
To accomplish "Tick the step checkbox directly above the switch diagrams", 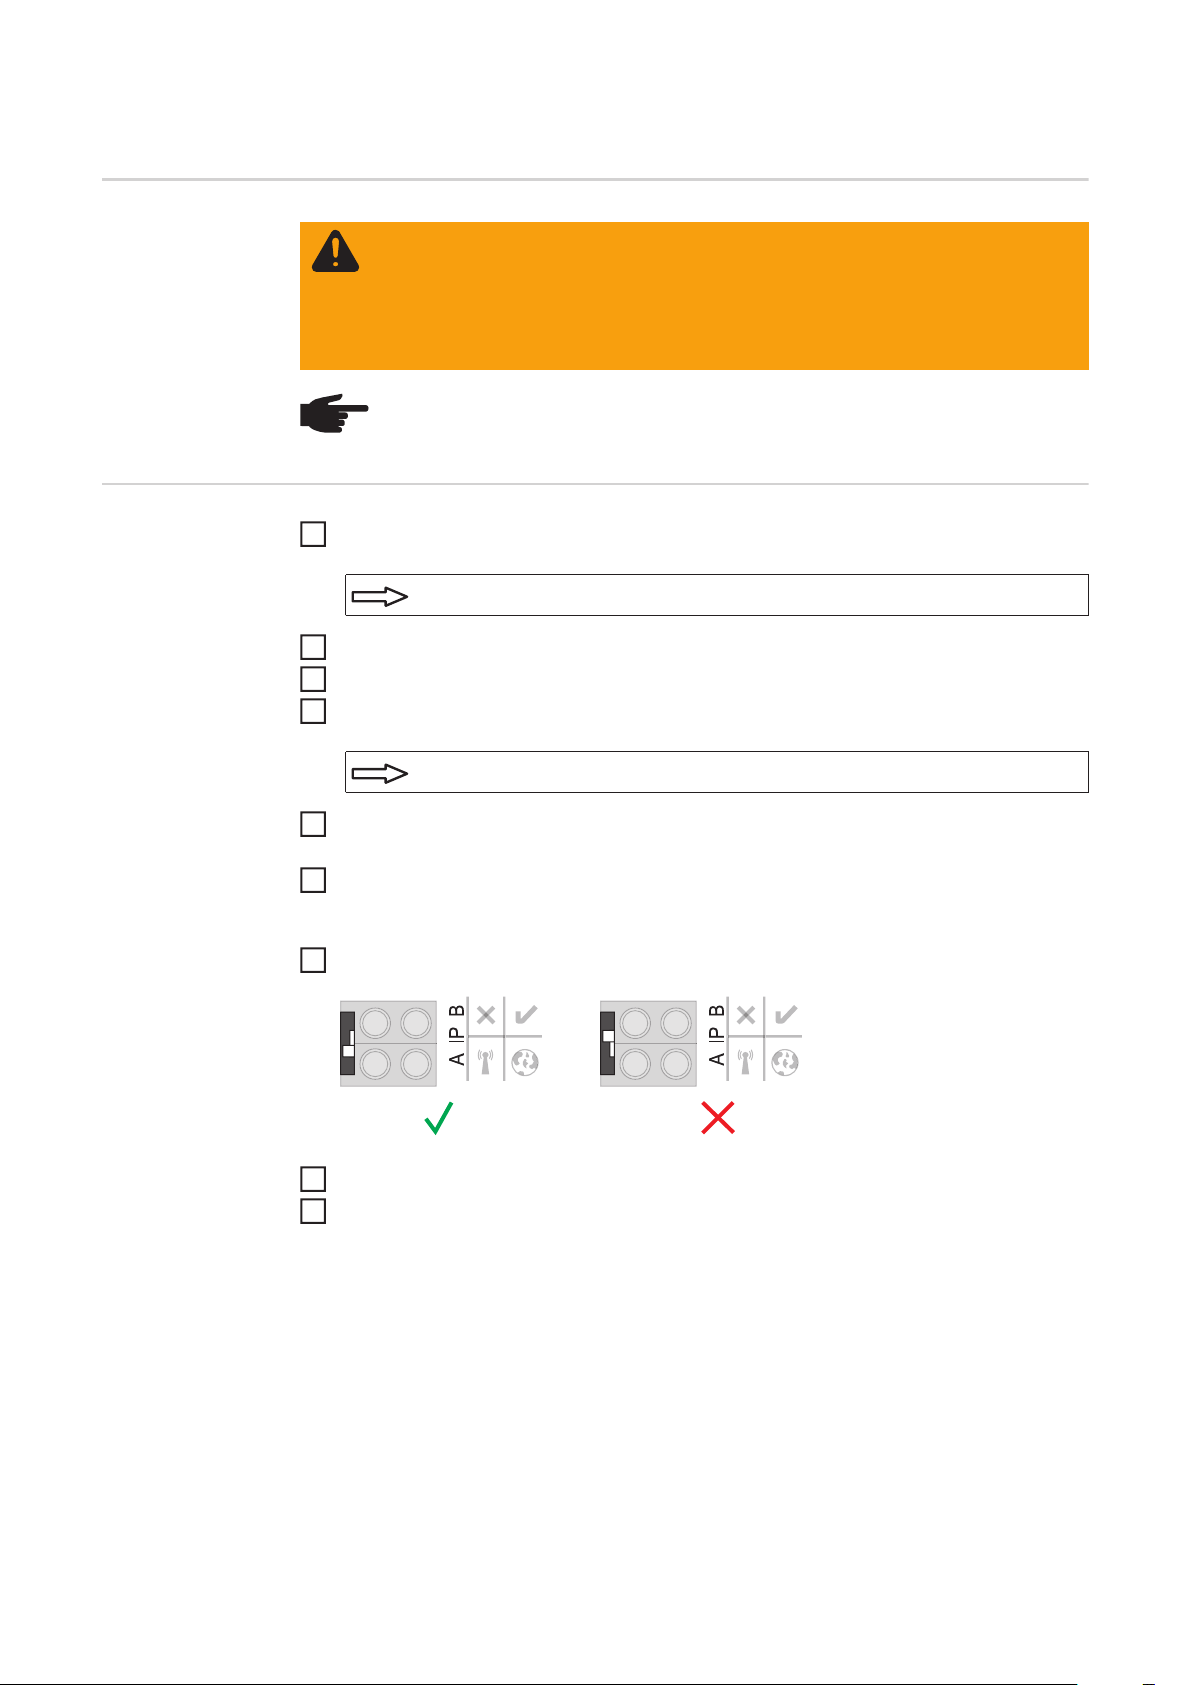I will [x=313, y=960].
